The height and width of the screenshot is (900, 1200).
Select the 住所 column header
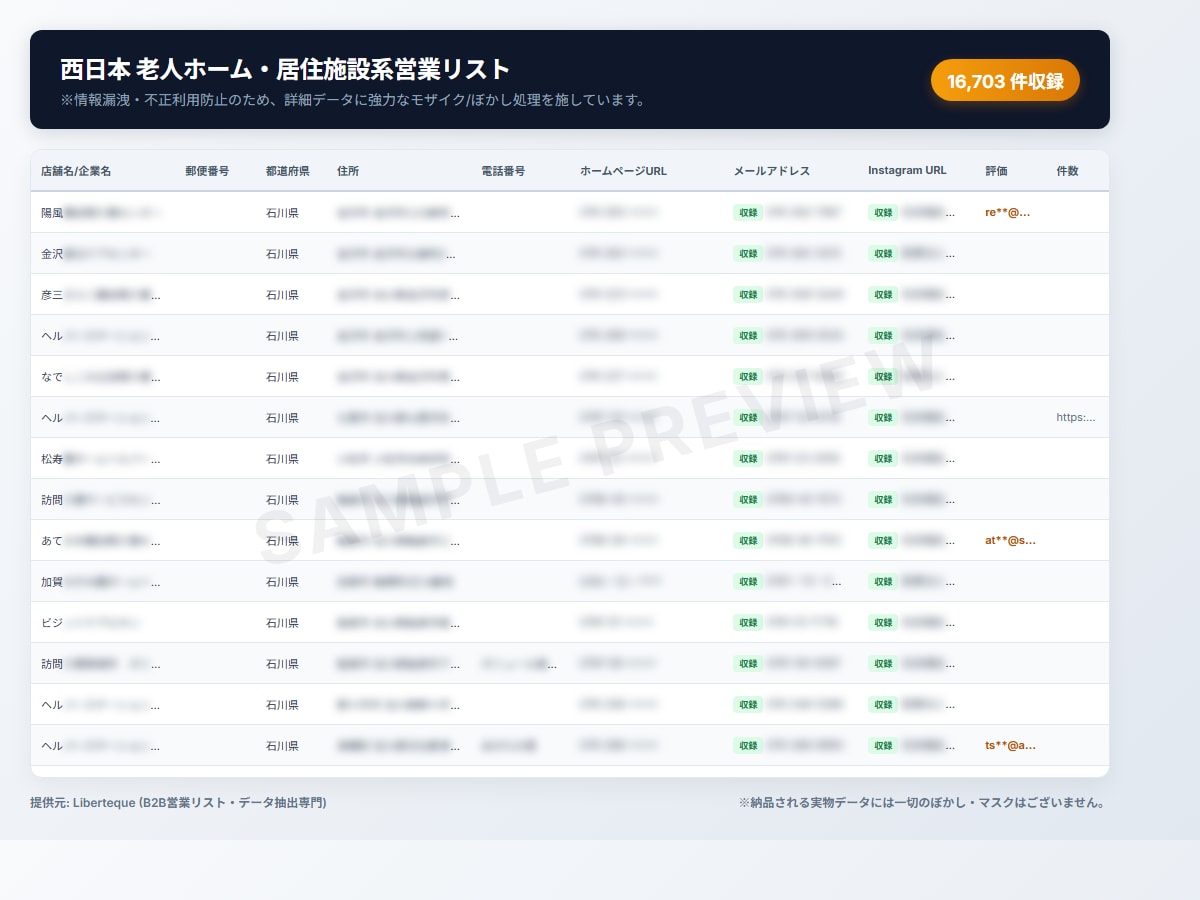348,171
